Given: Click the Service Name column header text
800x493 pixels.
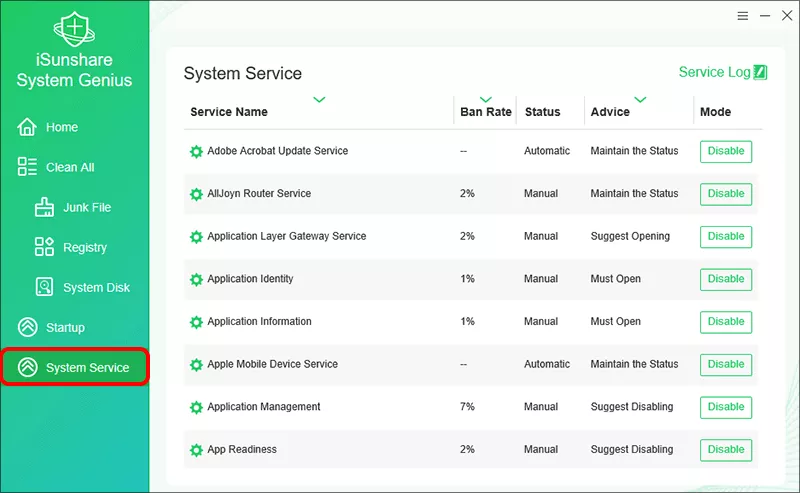Looking at the screenshot, I should [x=229, y=112].
